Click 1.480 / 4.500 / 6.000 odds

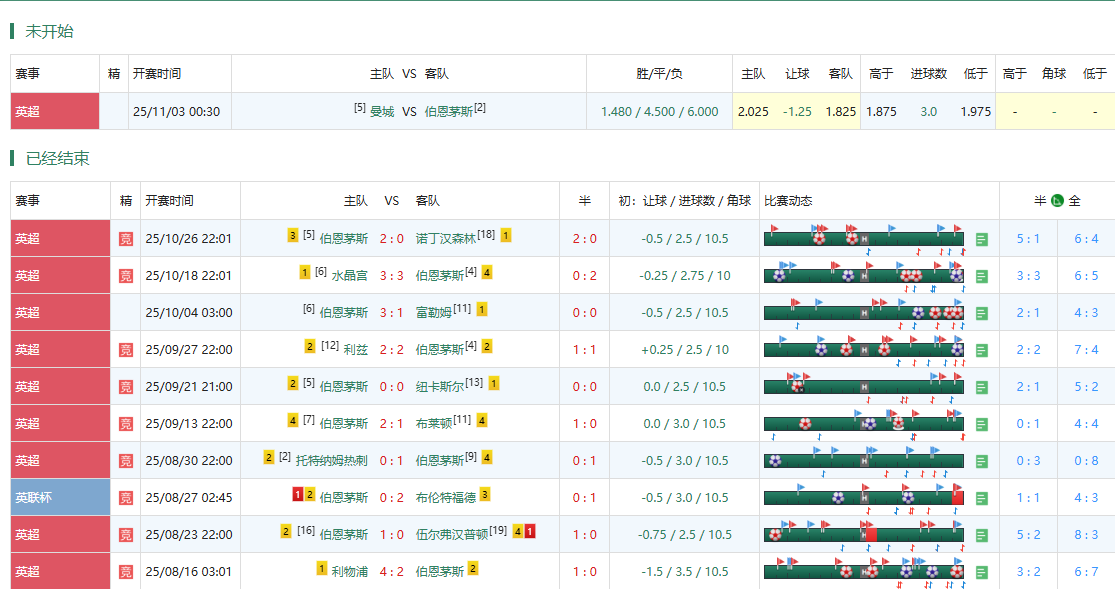[659, 112]
